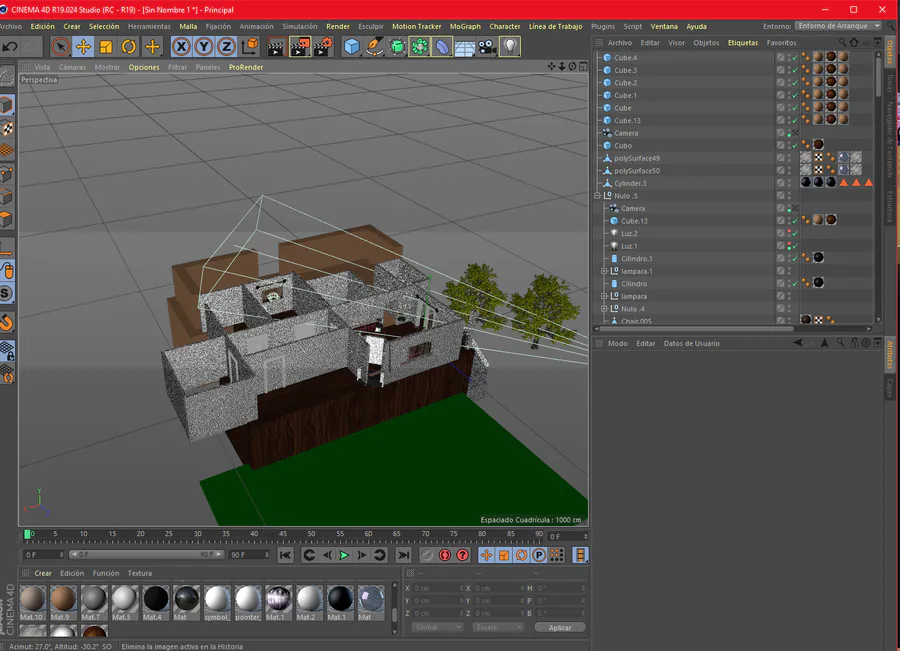Click the coordinate system icon
This screenshot has height=651, width=900.
[250, 46]
